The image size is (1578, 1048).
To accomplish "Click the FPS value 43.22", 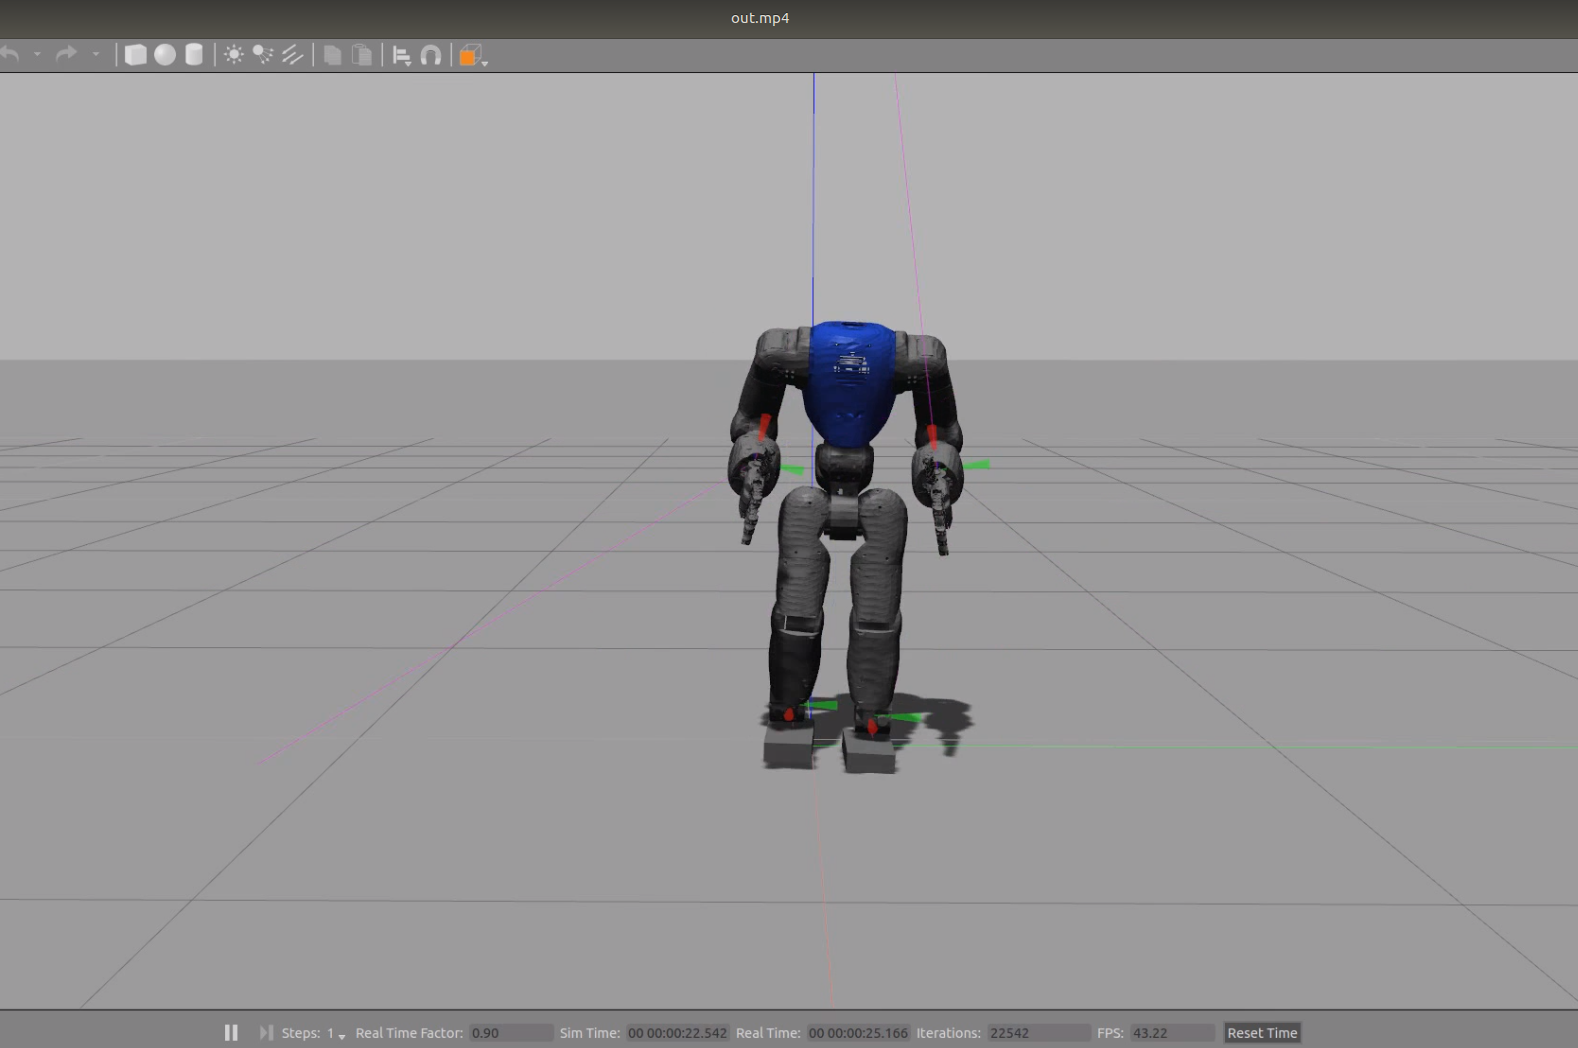I will coord(1172,1033).
